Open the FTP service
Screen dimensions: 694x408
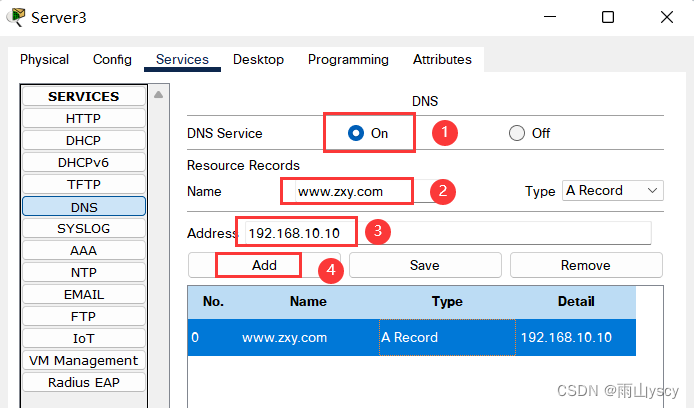84,316
